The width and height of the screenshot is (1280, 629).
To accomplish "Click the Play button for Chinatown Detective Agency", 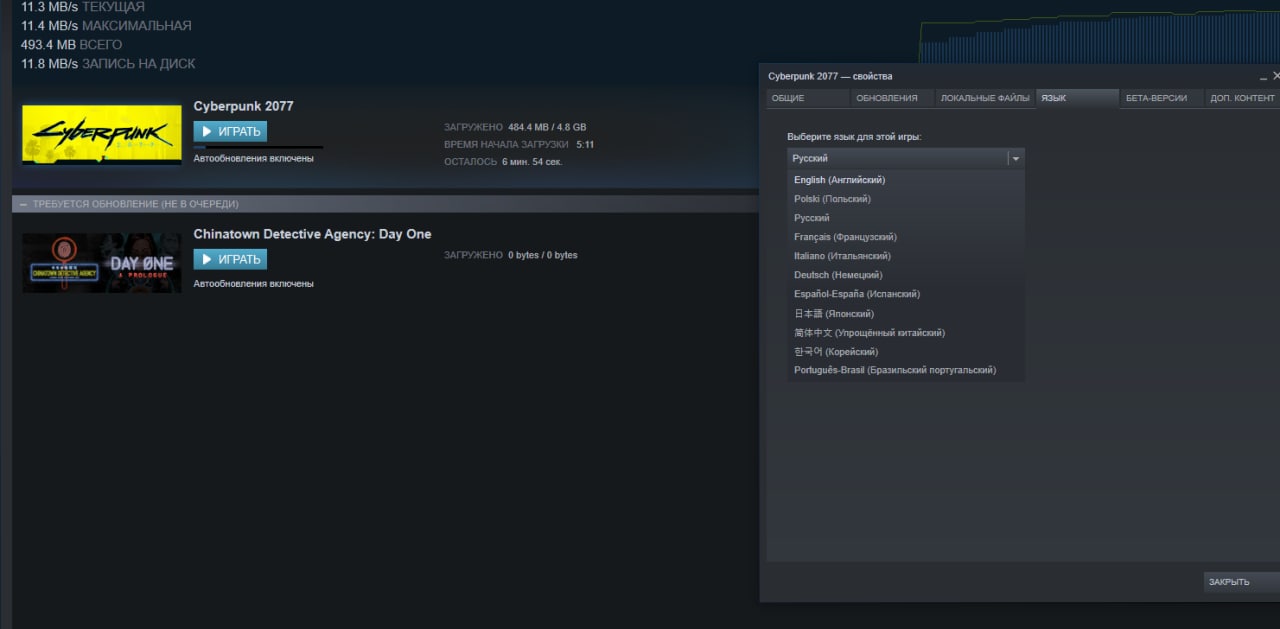I will pyautogui.click(x=230, y=259).
